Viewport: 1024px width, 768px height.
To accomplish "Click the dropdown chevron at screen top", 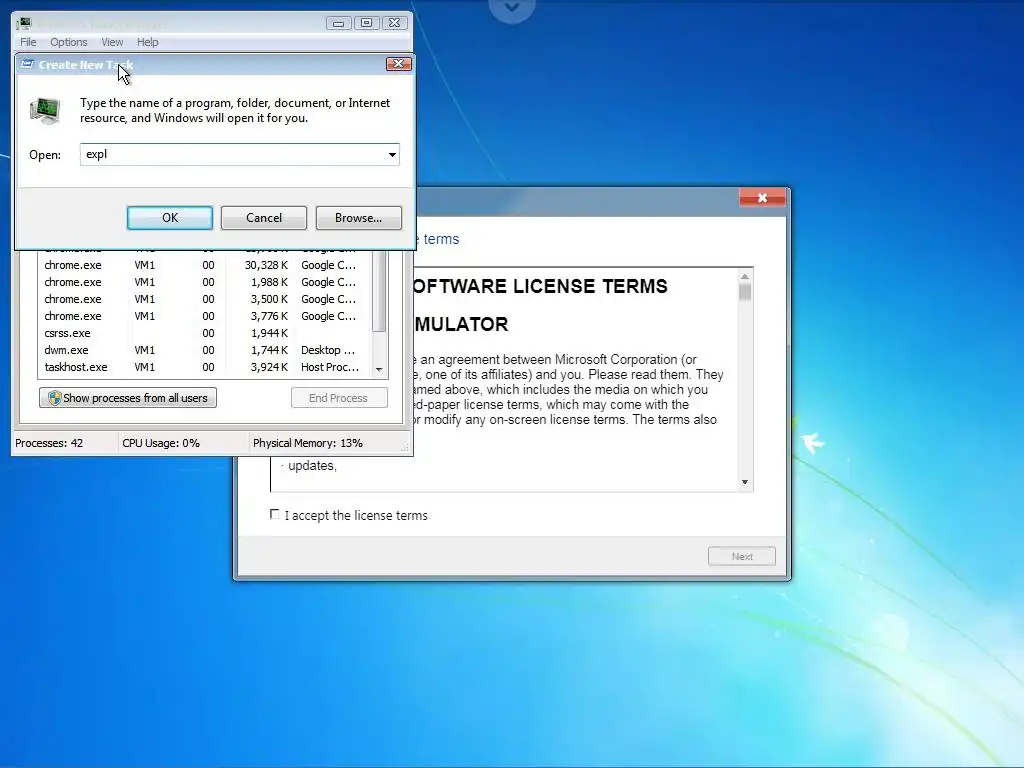I will click(512, 8).
